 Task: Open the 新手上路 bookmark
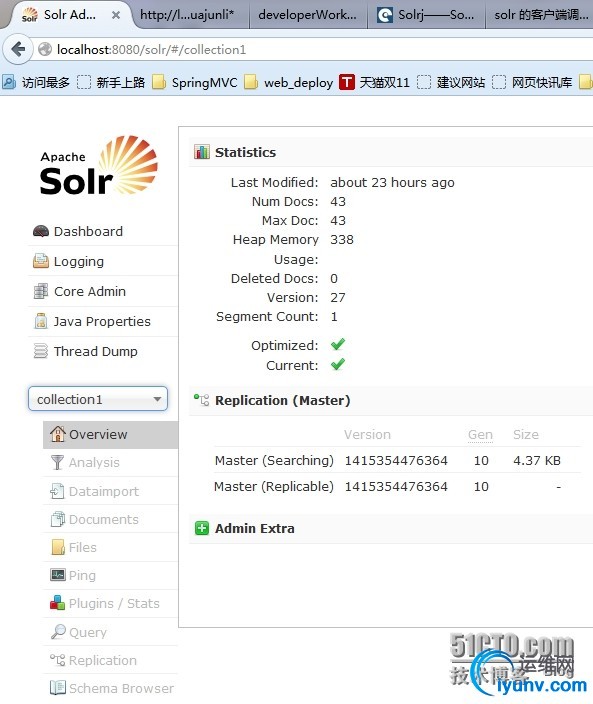pyautogui.click(x=111, y=83)
